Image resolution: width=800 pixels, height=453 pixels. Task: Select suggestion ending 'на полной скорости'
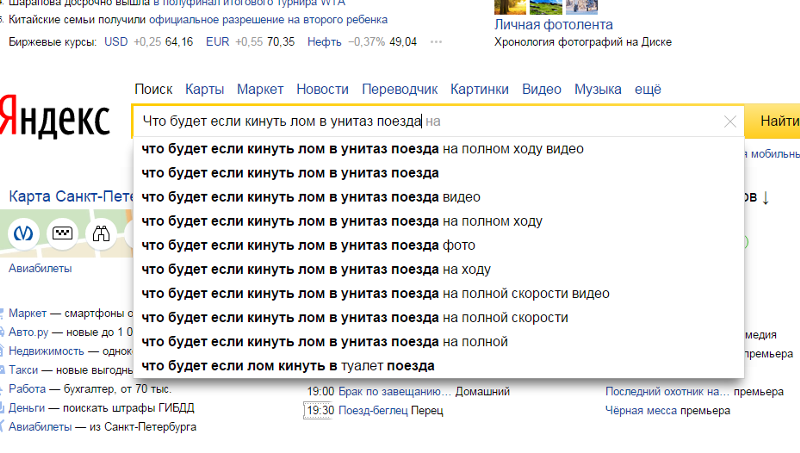(439, 318)
